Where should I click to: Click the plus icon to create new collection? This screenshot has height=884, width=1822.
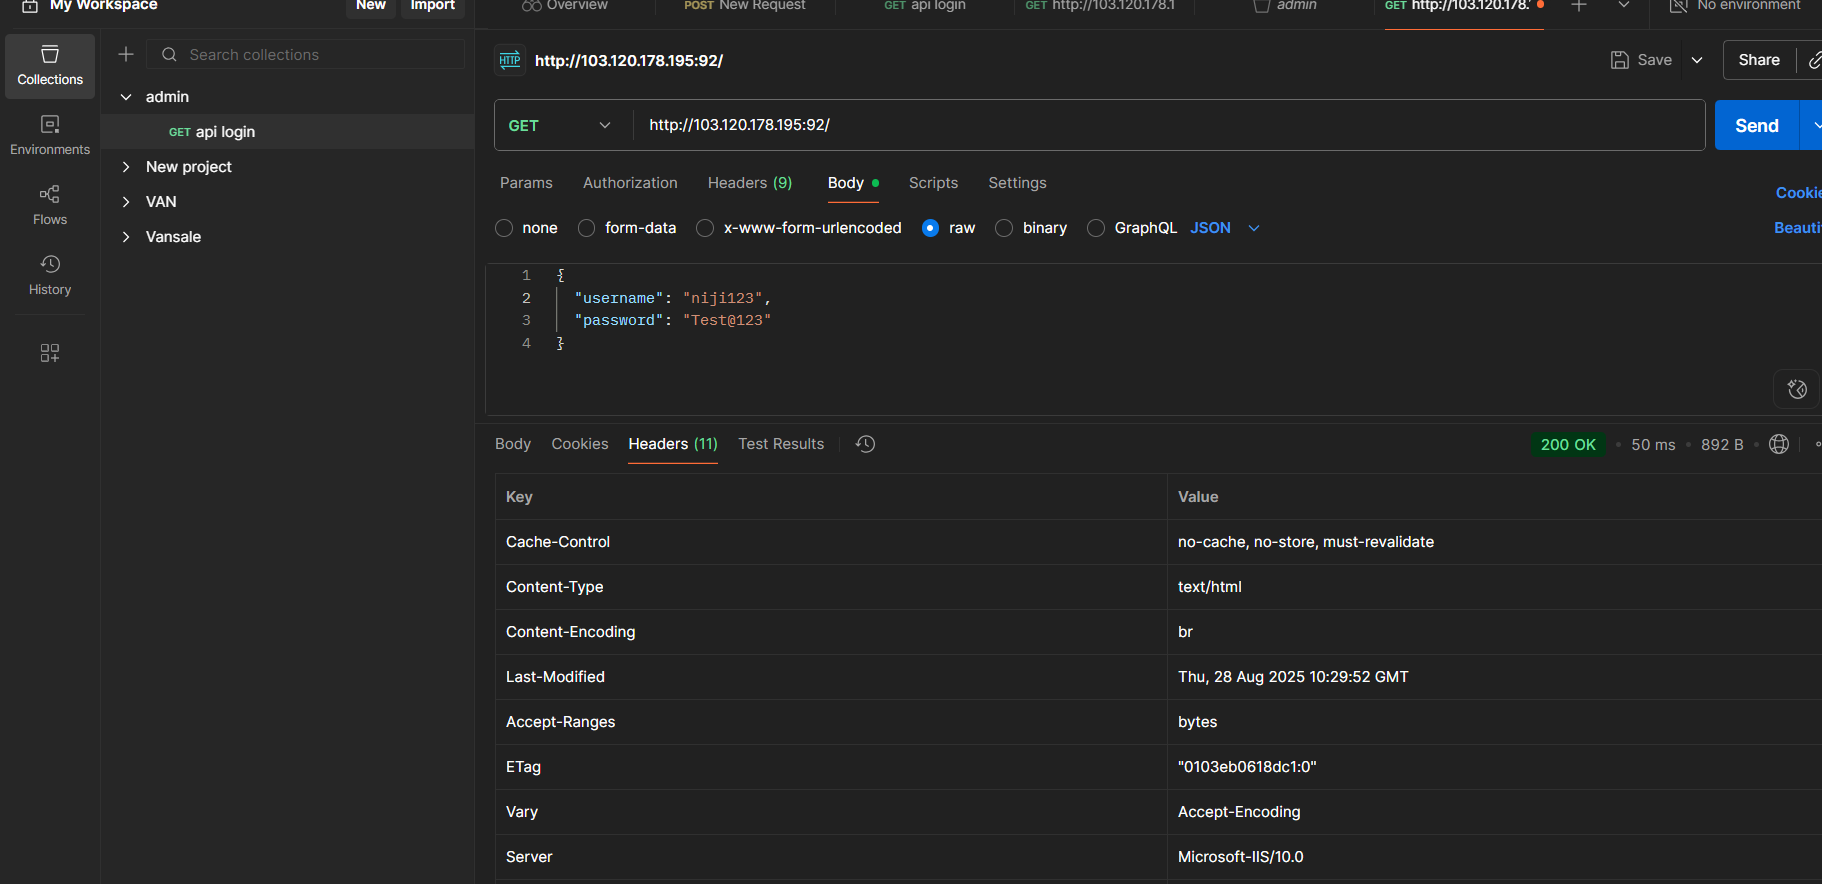(x=126, y=55)
